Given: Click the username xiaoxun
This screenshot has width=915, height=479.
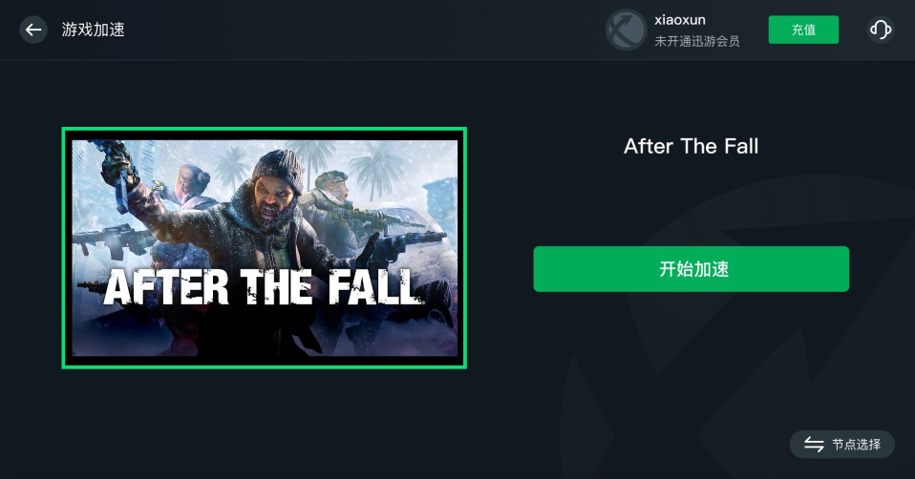Looking at the screenshot, I should [x=680, y=20].
